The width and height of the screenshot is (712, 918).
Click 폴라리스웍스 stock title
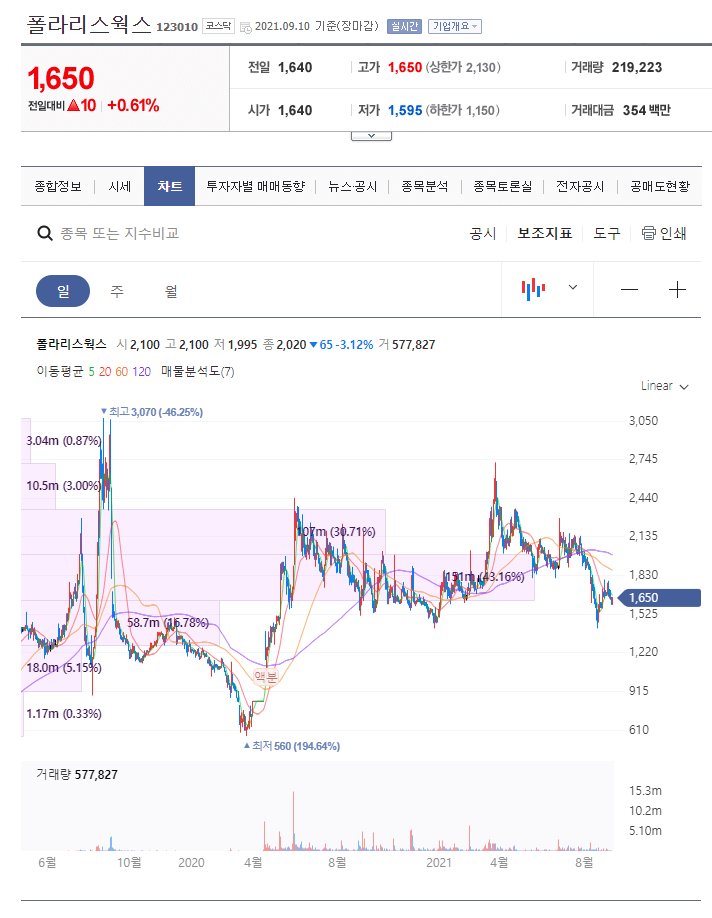coord(89,25)
